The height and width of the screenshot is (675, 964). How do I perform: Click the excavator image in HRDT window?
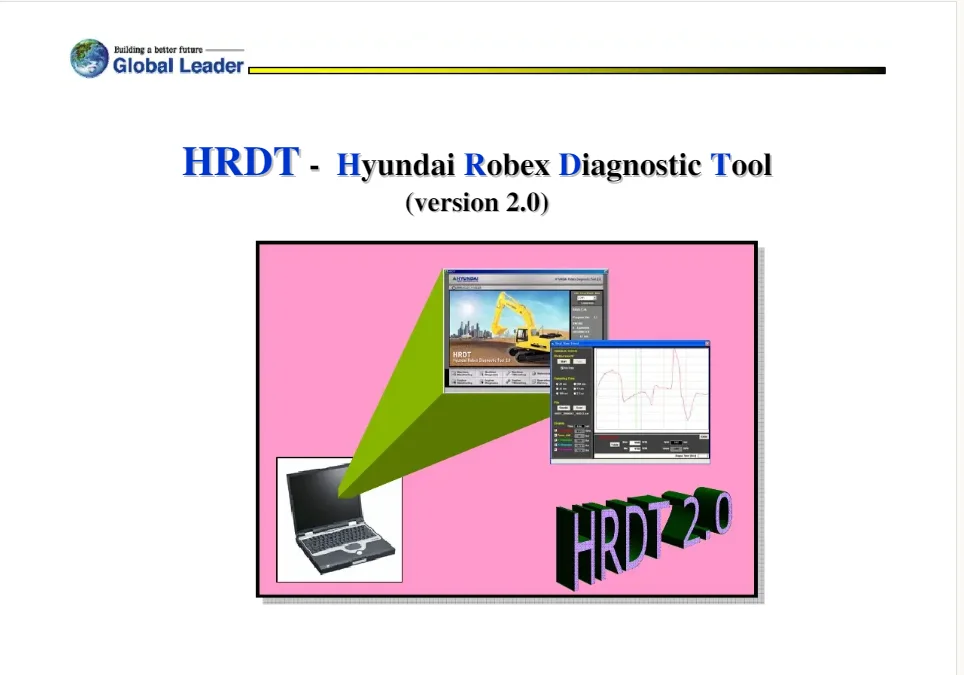pos(509,329)
